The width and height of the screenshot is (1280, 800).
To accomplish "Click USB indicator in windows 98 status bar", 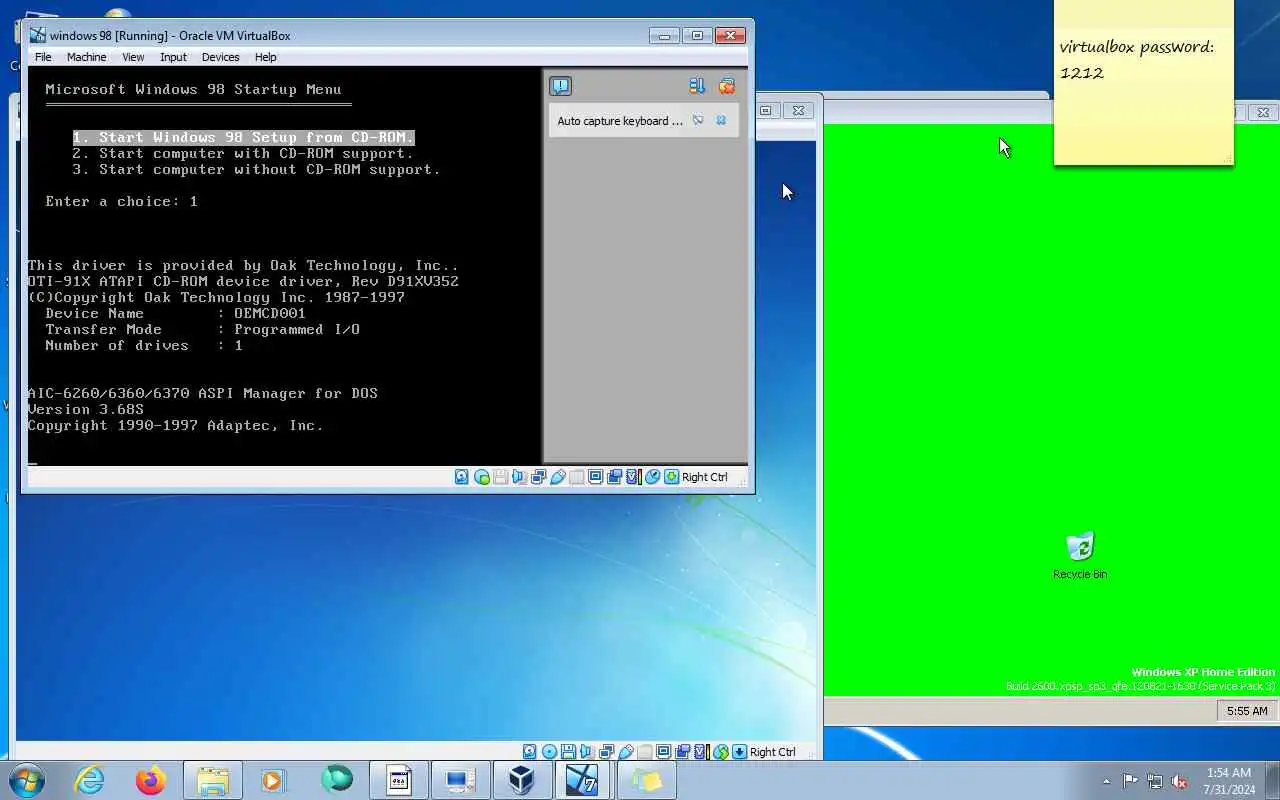I will [x=558, y=477].
